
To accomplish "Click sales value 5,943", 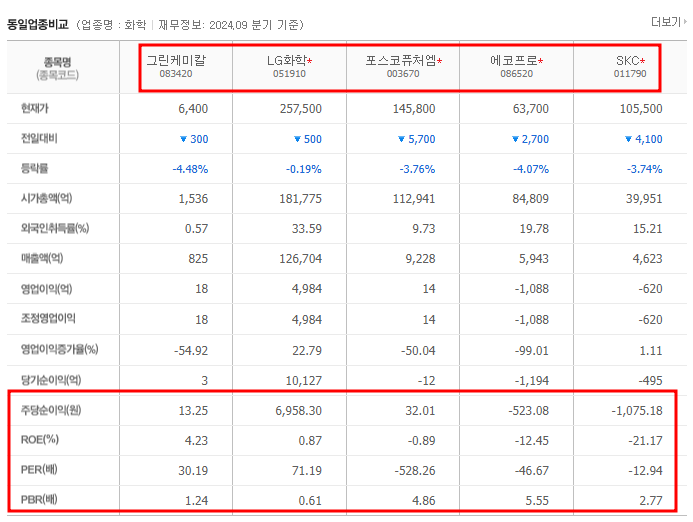I will pyautogui.click(x=534, y=259).
